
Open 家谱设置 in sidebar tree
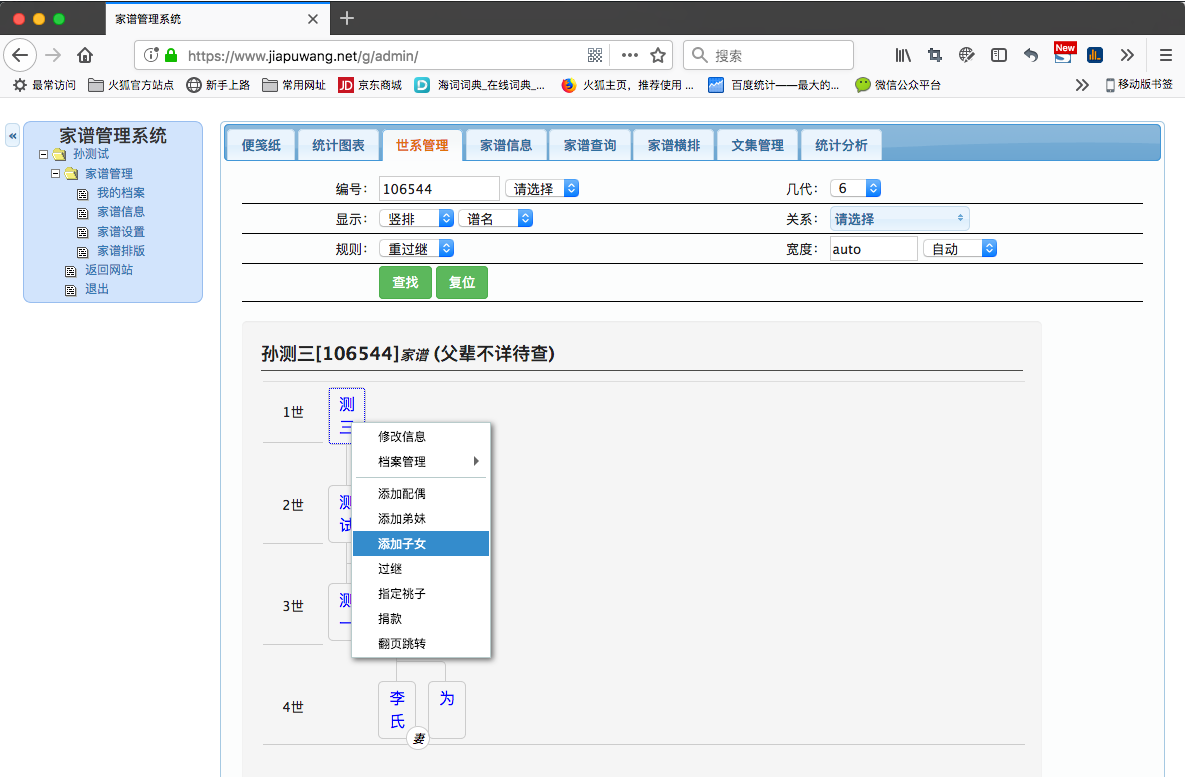121,231
